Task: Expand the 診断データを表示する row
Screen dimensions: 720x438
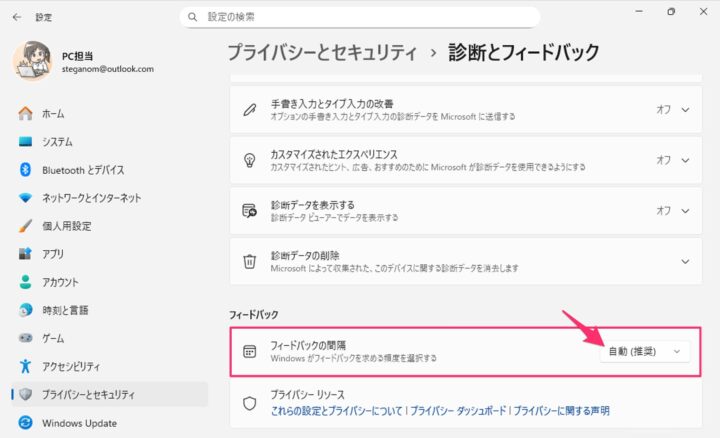Action: (x=685, y=211)
